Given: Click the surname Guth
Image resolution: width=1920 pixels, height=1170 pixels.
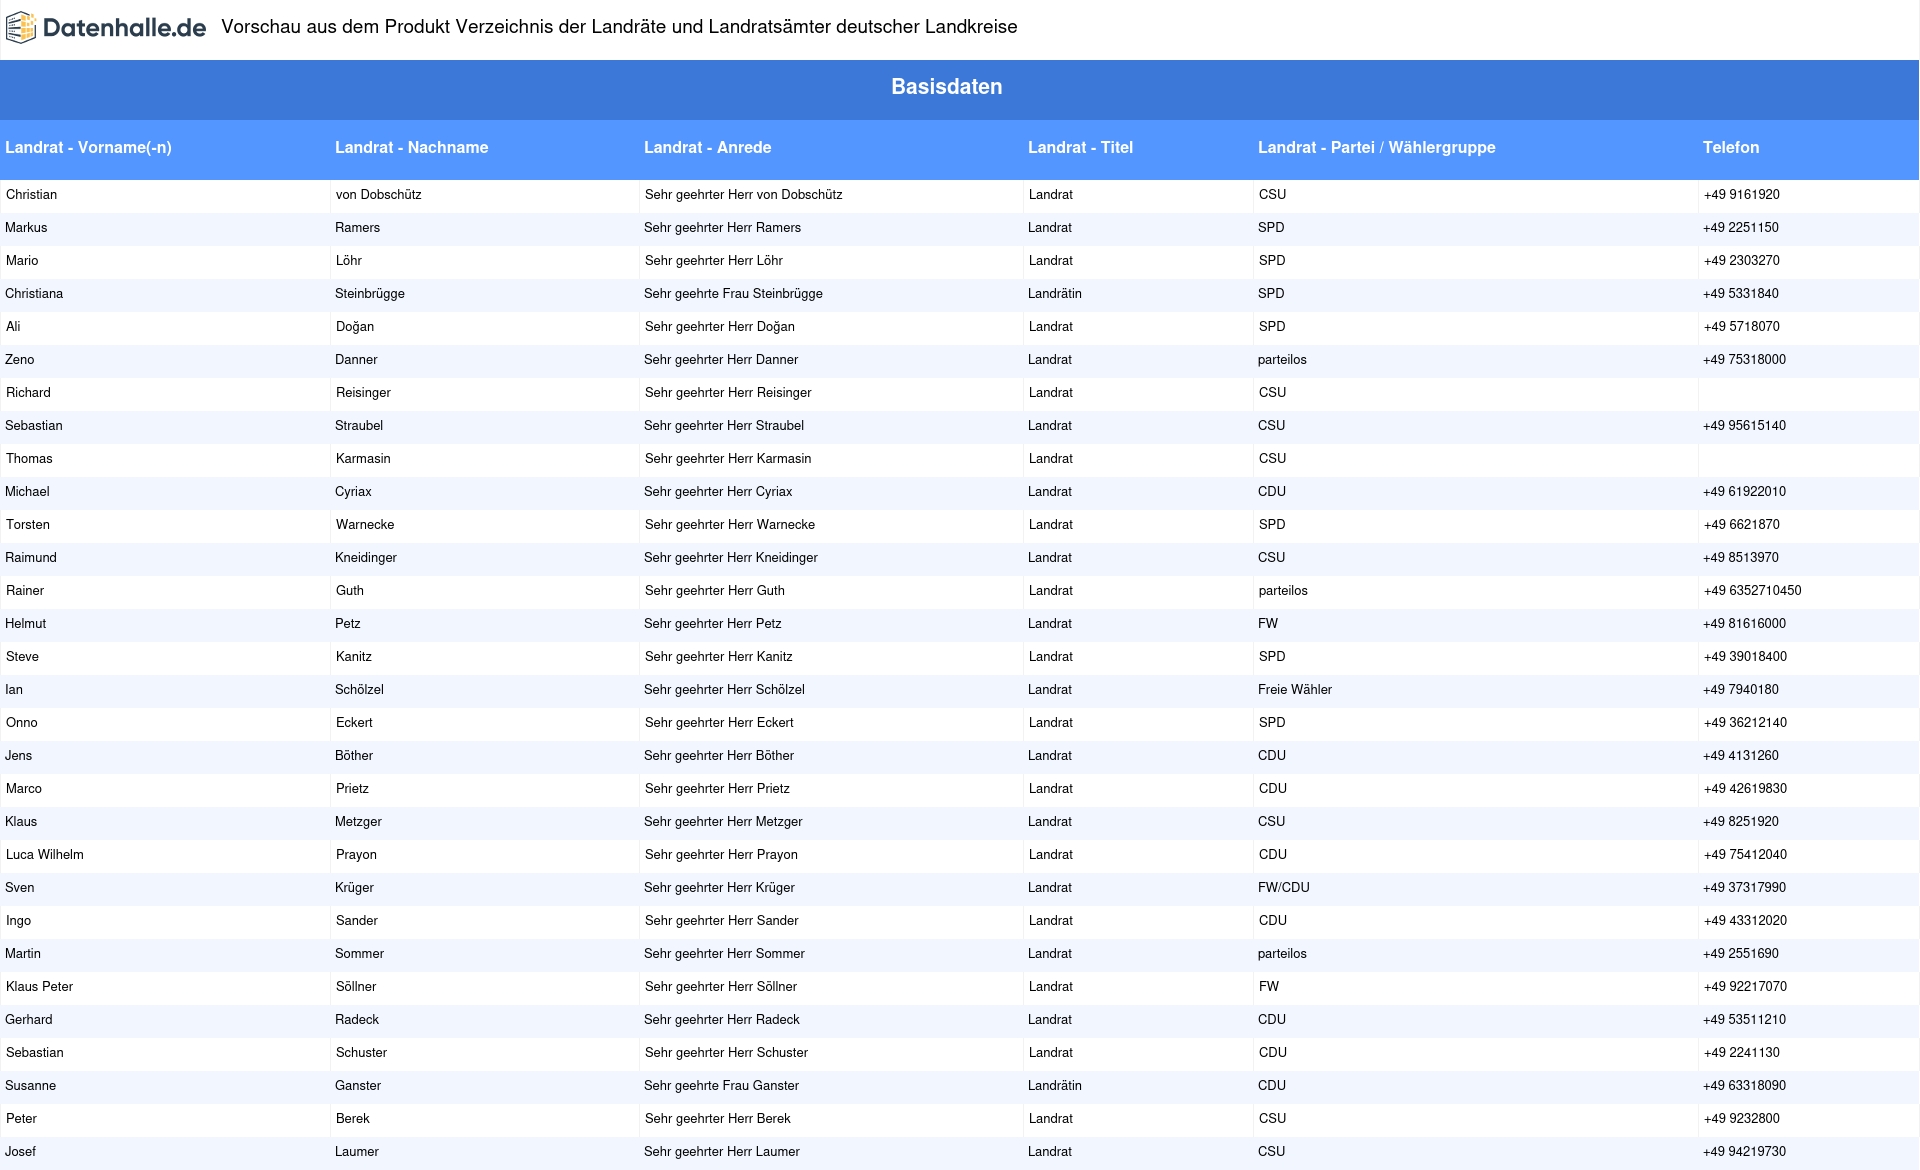Looking at the screenshot, I should click(x=350, y=591).
